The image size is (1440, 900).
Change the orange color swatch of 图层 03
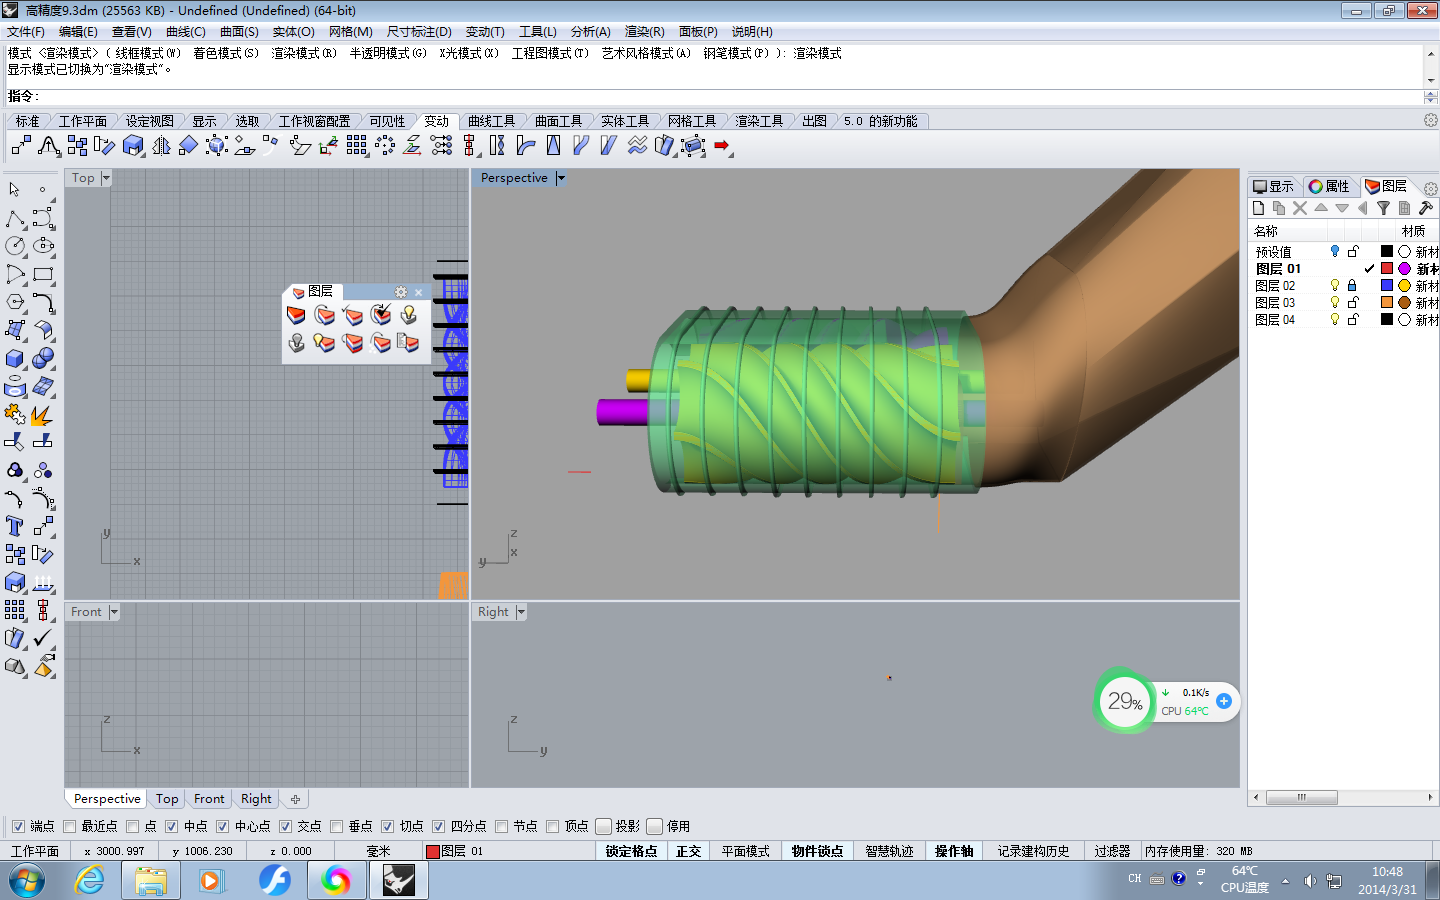tap(1387, 303)
